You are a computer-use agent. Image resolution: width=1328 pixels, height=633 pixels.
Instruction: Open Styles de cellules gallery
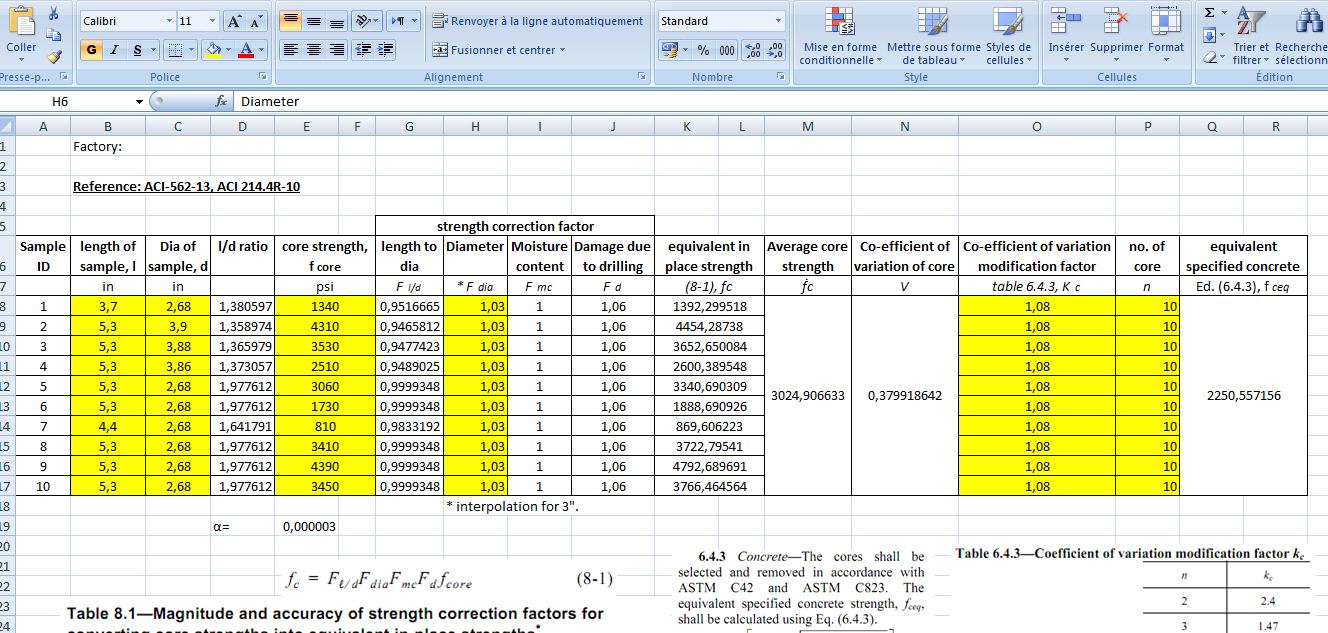(x=1008, y=36)
